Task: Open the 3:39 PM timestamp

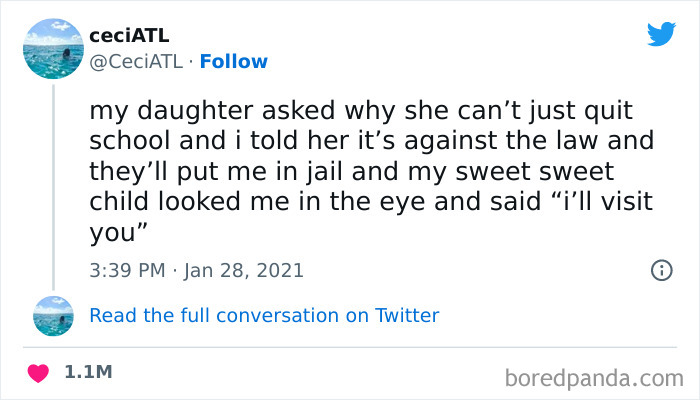Action: pyautogui.click(x=128, y=270)
